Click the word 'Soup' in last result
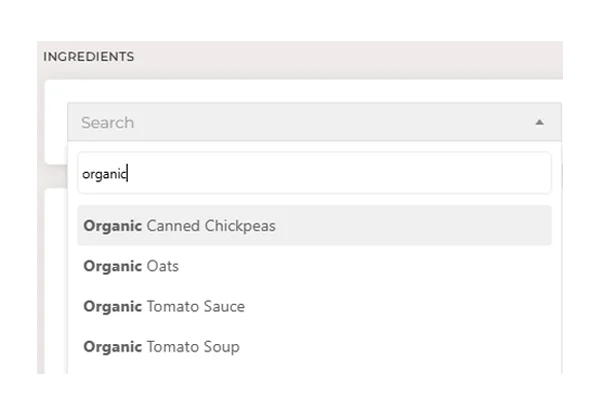 (x=222, y=347)
